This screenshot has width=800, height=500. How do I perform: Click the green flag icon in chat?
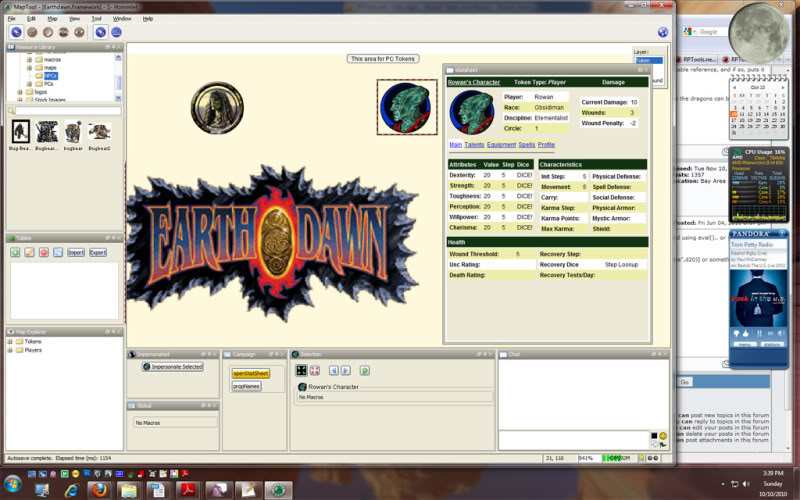click(663, 444)
